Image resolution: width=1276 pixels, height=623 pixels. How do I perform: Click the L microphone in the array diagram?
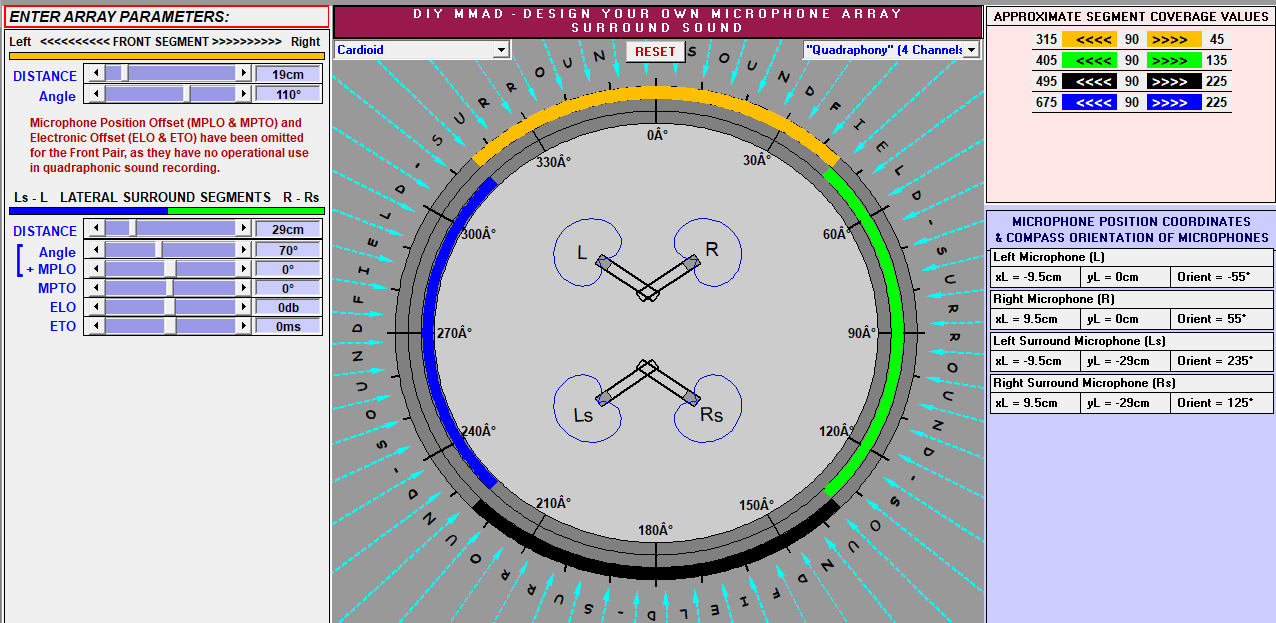pyautogui.click(x=604, y=262)
